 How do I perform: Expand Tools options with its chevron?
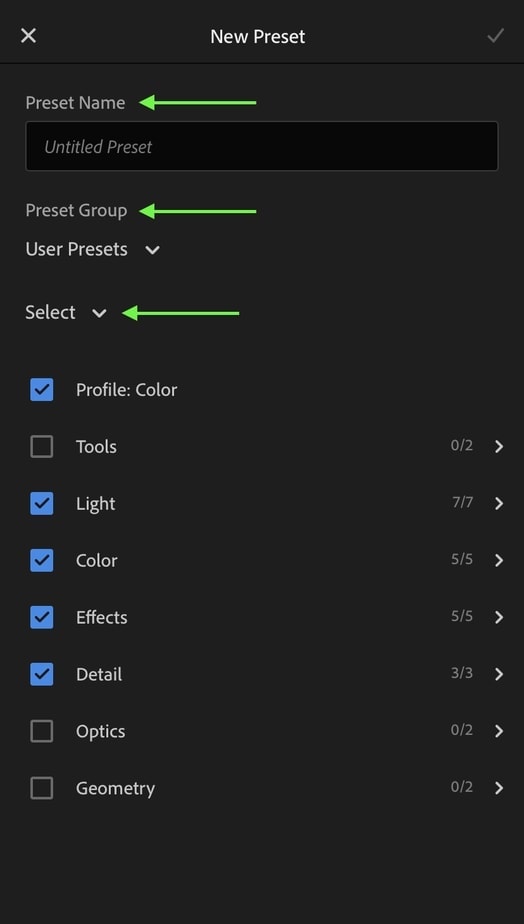tap(499, 446)
